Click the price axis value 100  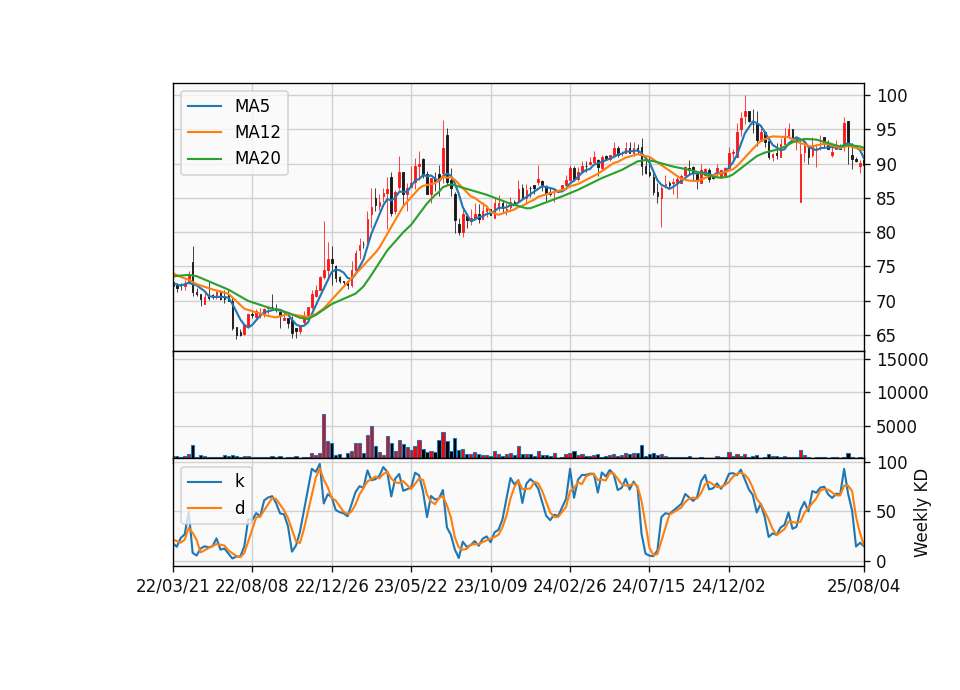coord(892,96)
